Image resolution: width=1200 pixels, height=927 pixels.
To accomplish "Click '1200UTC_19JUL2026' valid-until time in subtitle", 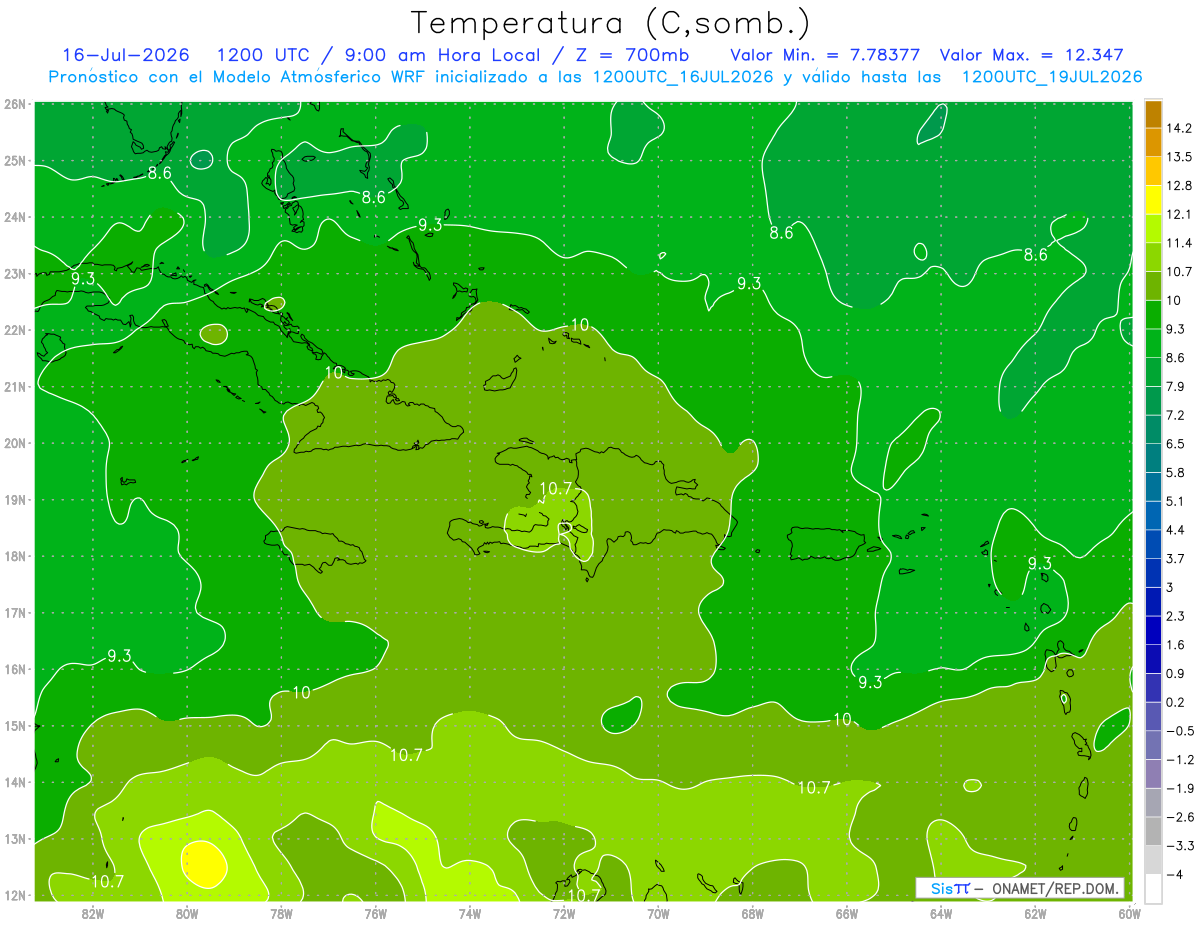I will coord(1052,77).
